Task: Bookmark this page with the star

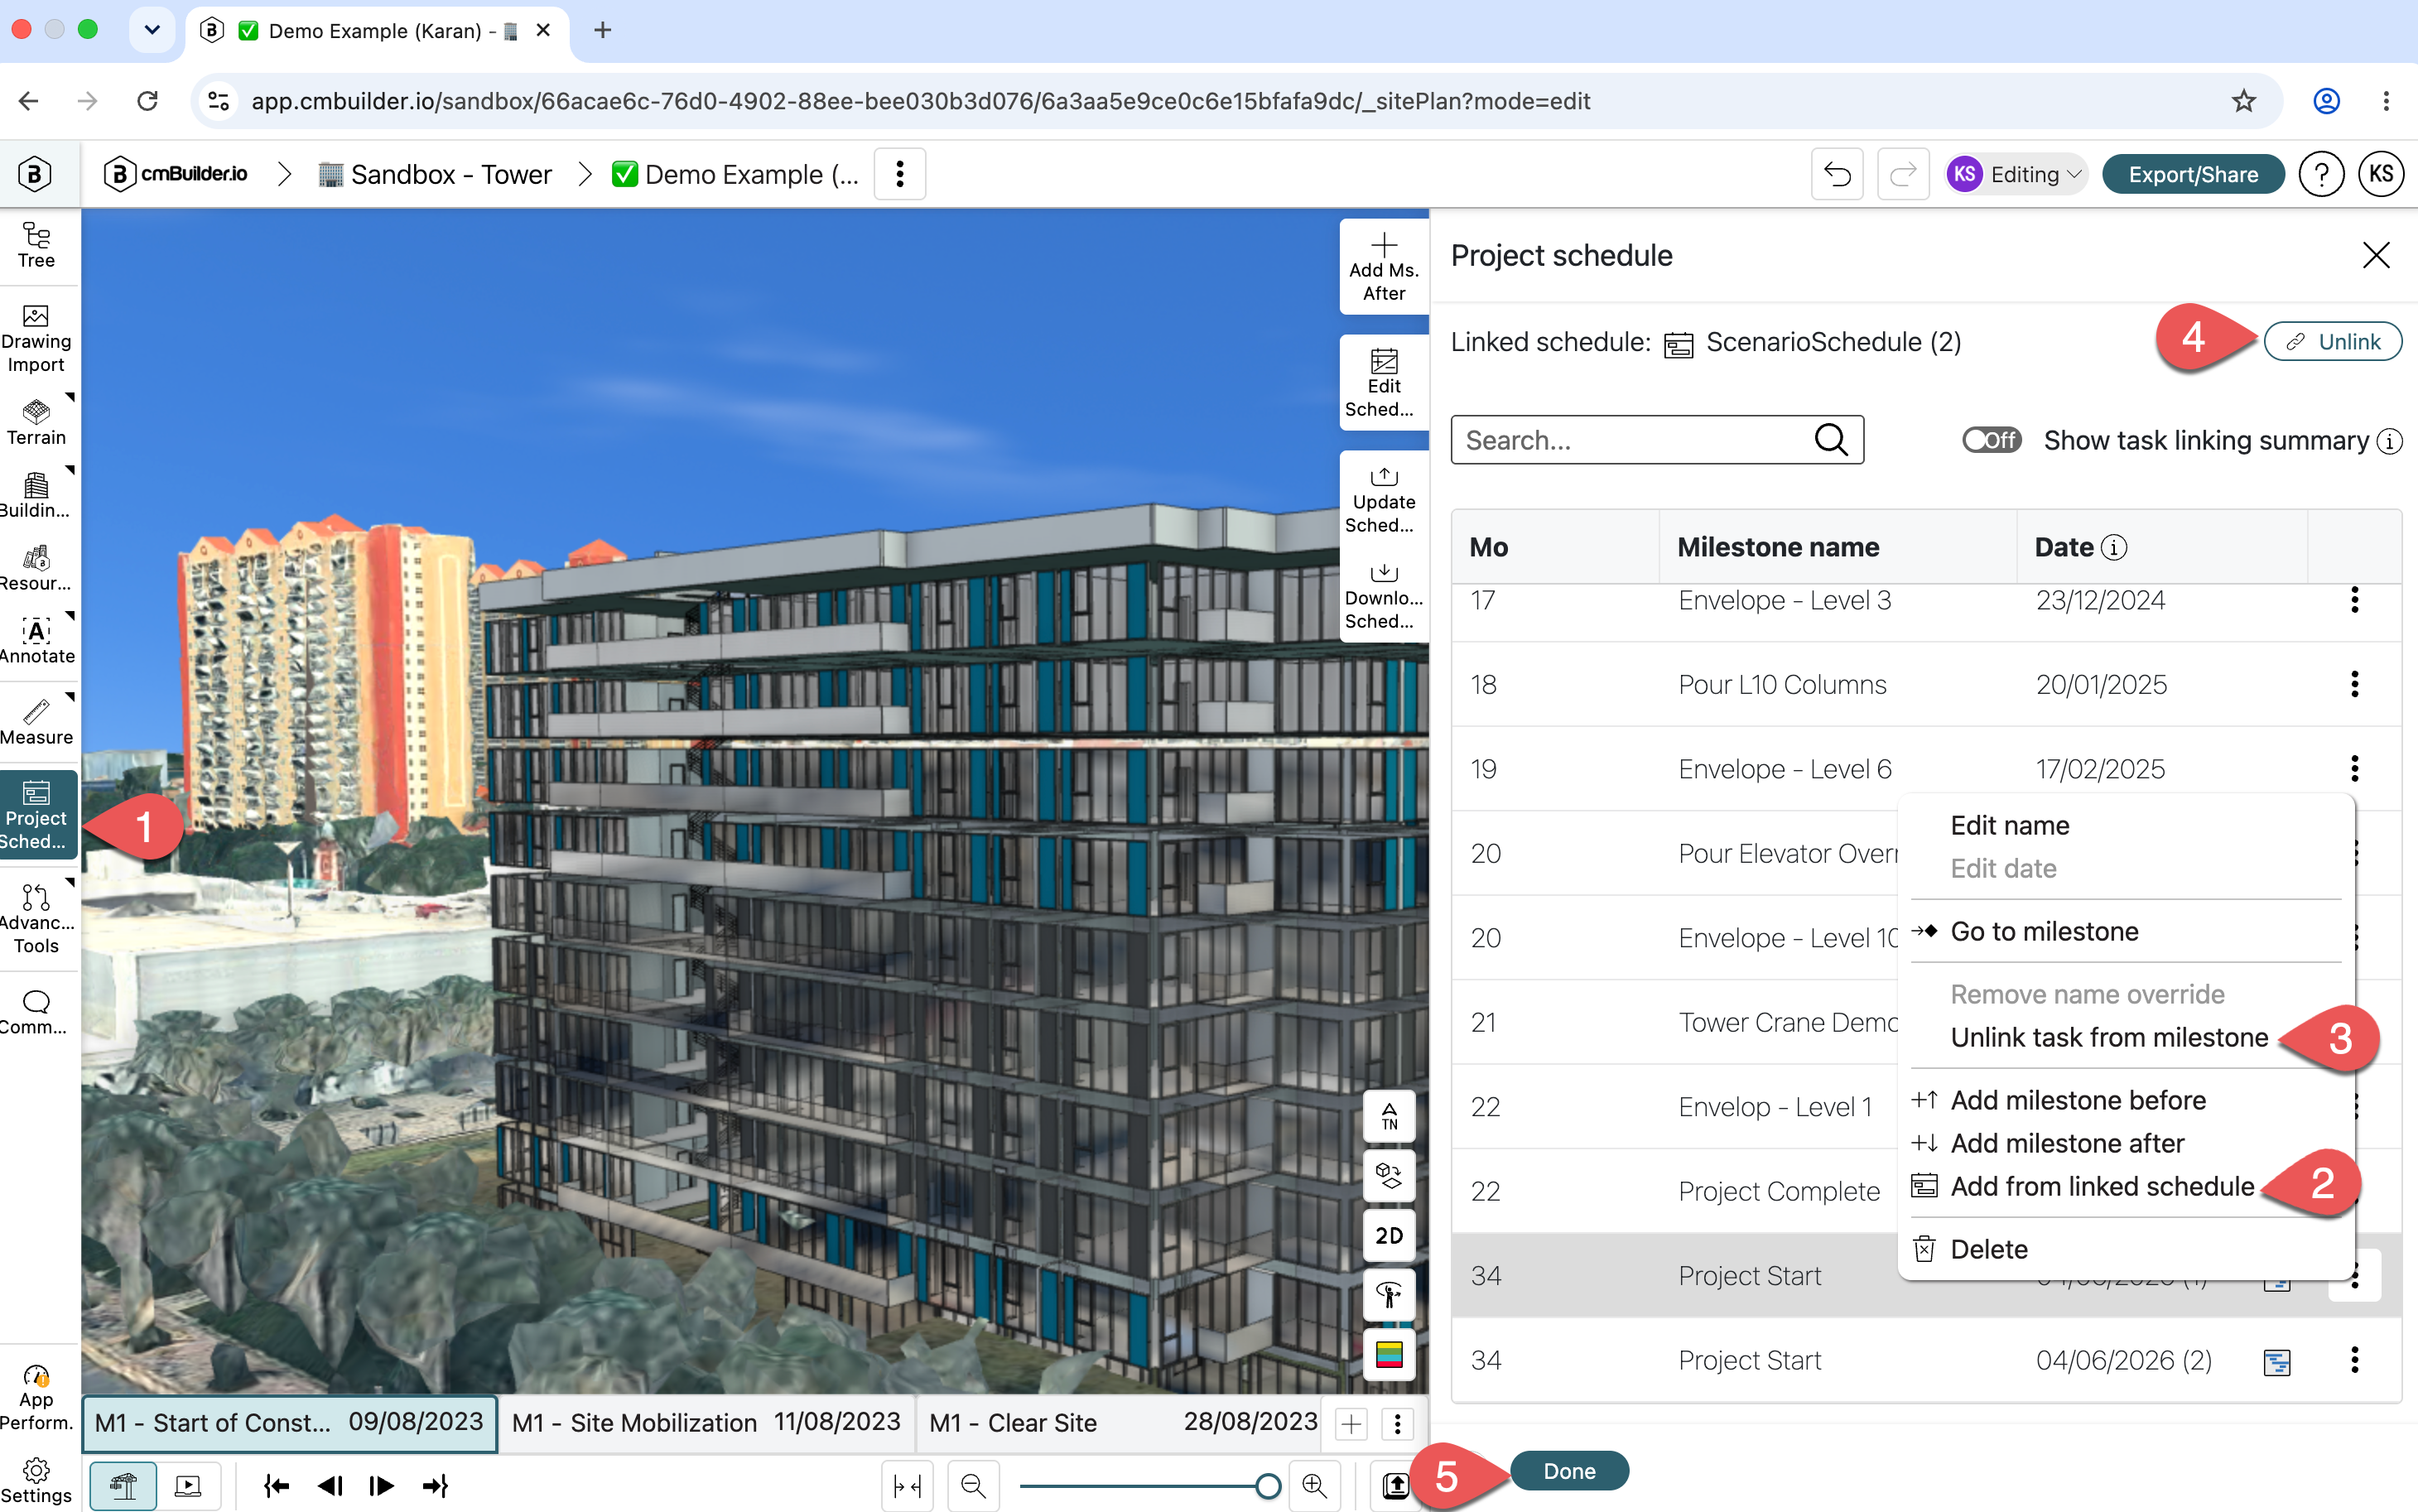Action: tap(2244, 101)
